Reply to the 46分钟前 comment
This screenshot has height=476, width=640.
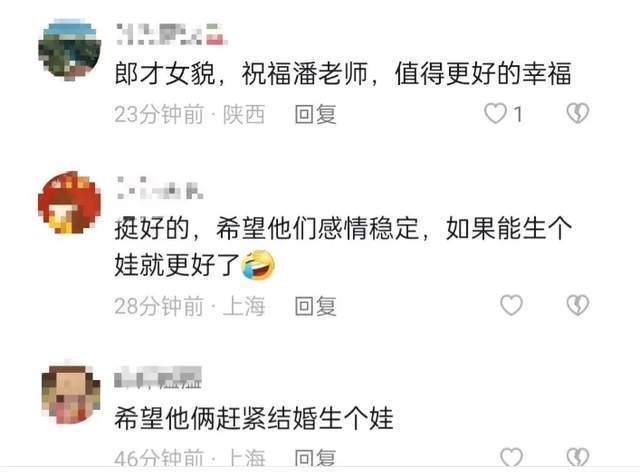click(316, 458)
